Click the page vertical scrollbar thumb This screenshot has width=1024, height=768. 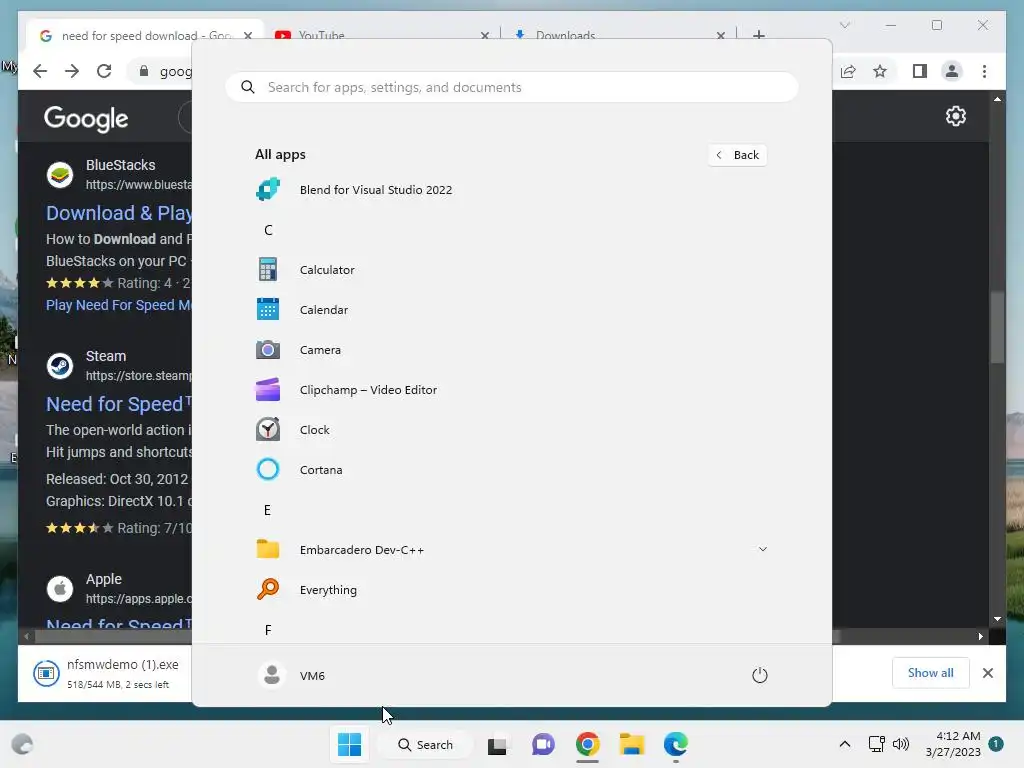click(x=997, y=327)
